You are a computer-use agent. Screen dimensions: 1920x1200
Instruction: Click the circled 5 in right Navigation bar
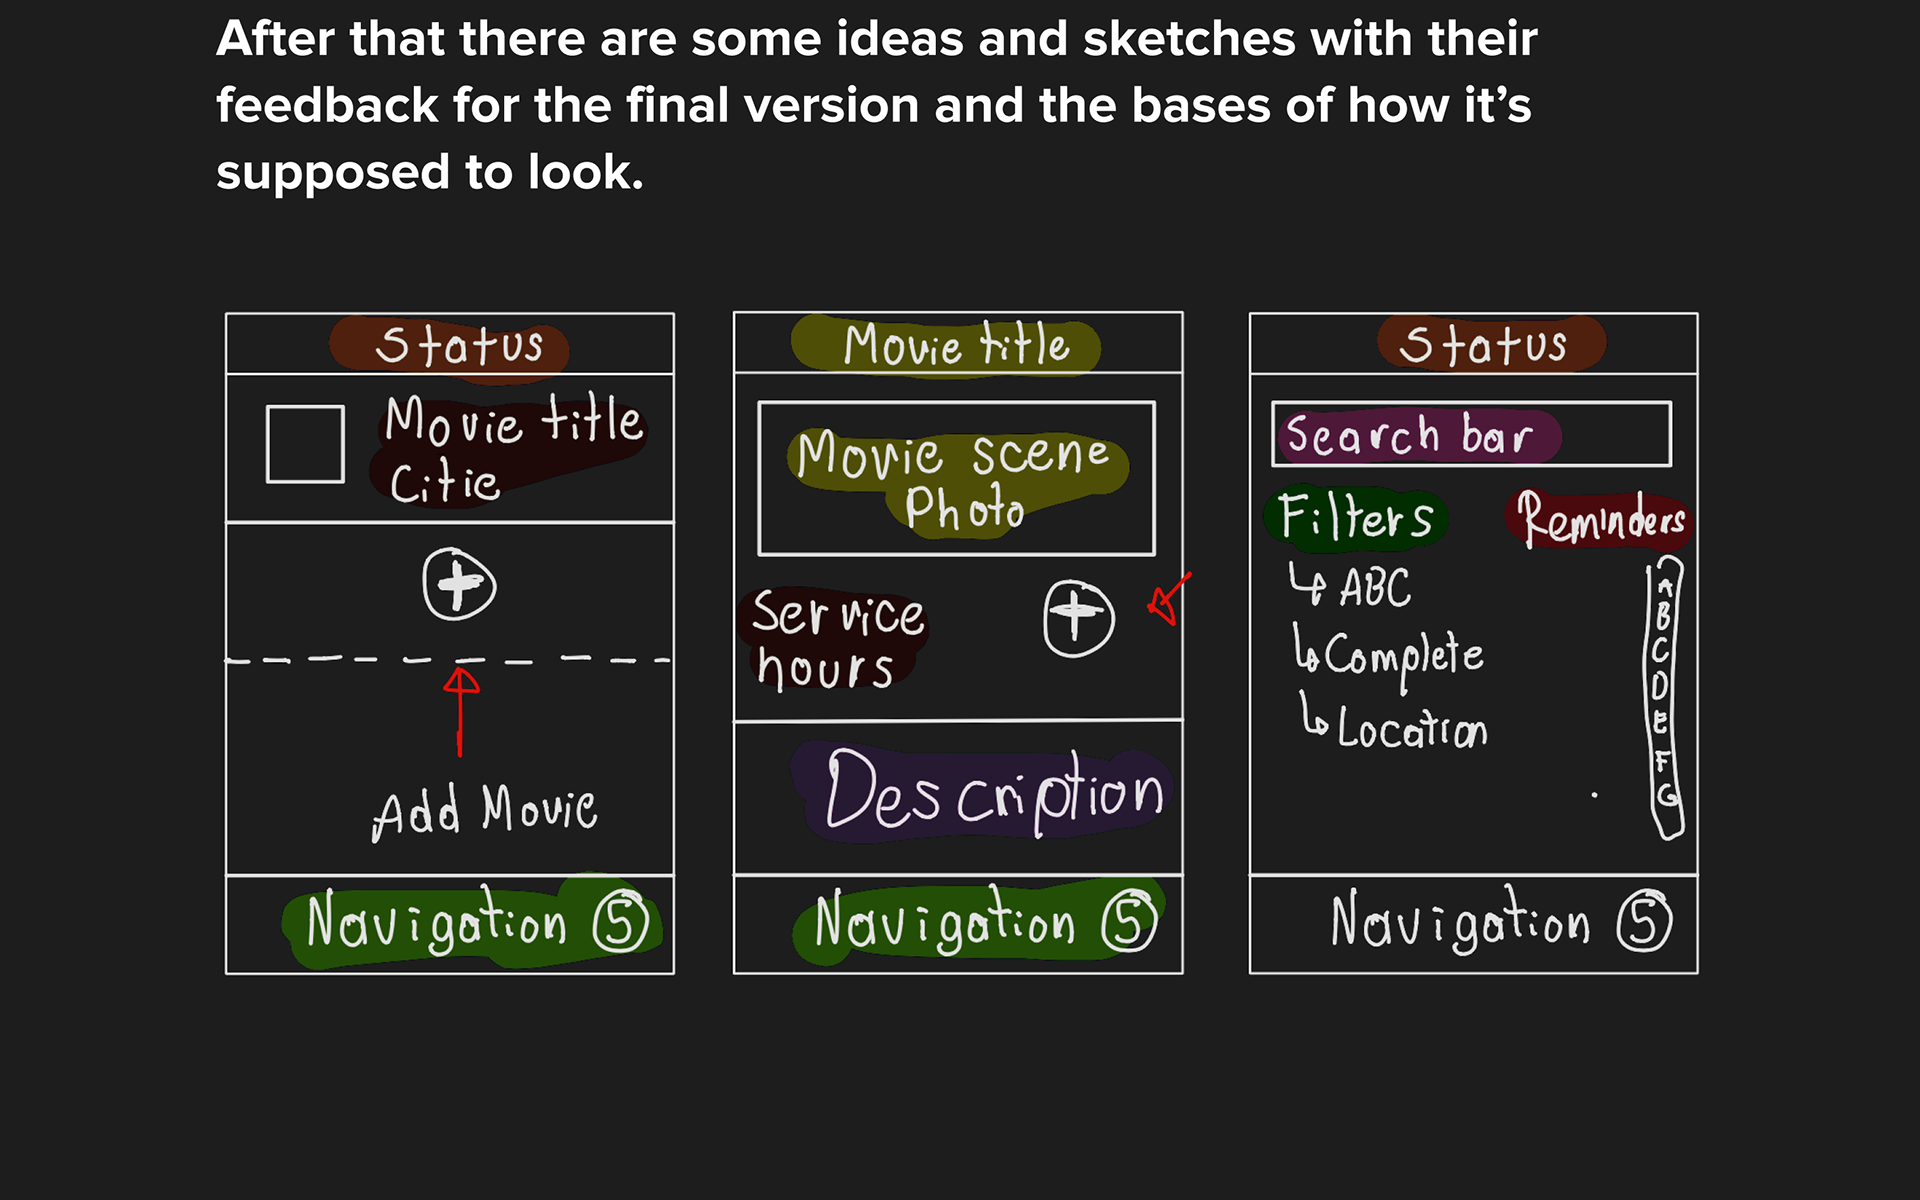[1644, 922]
